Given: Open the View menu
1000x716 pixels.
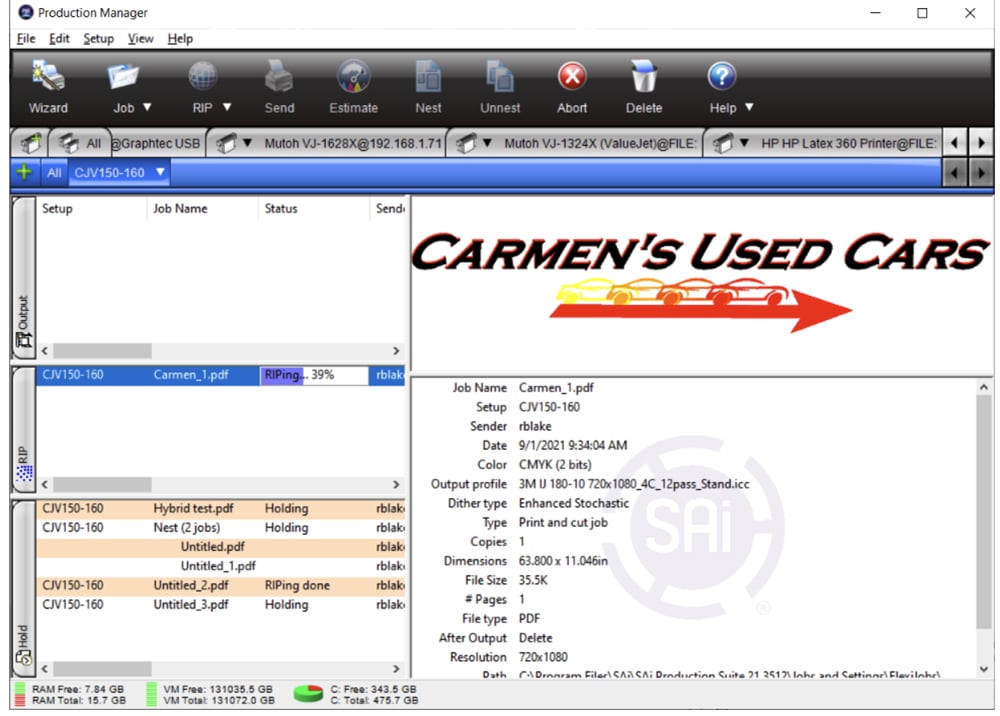Looking at the screenshot, I should [x=140, y=39].
